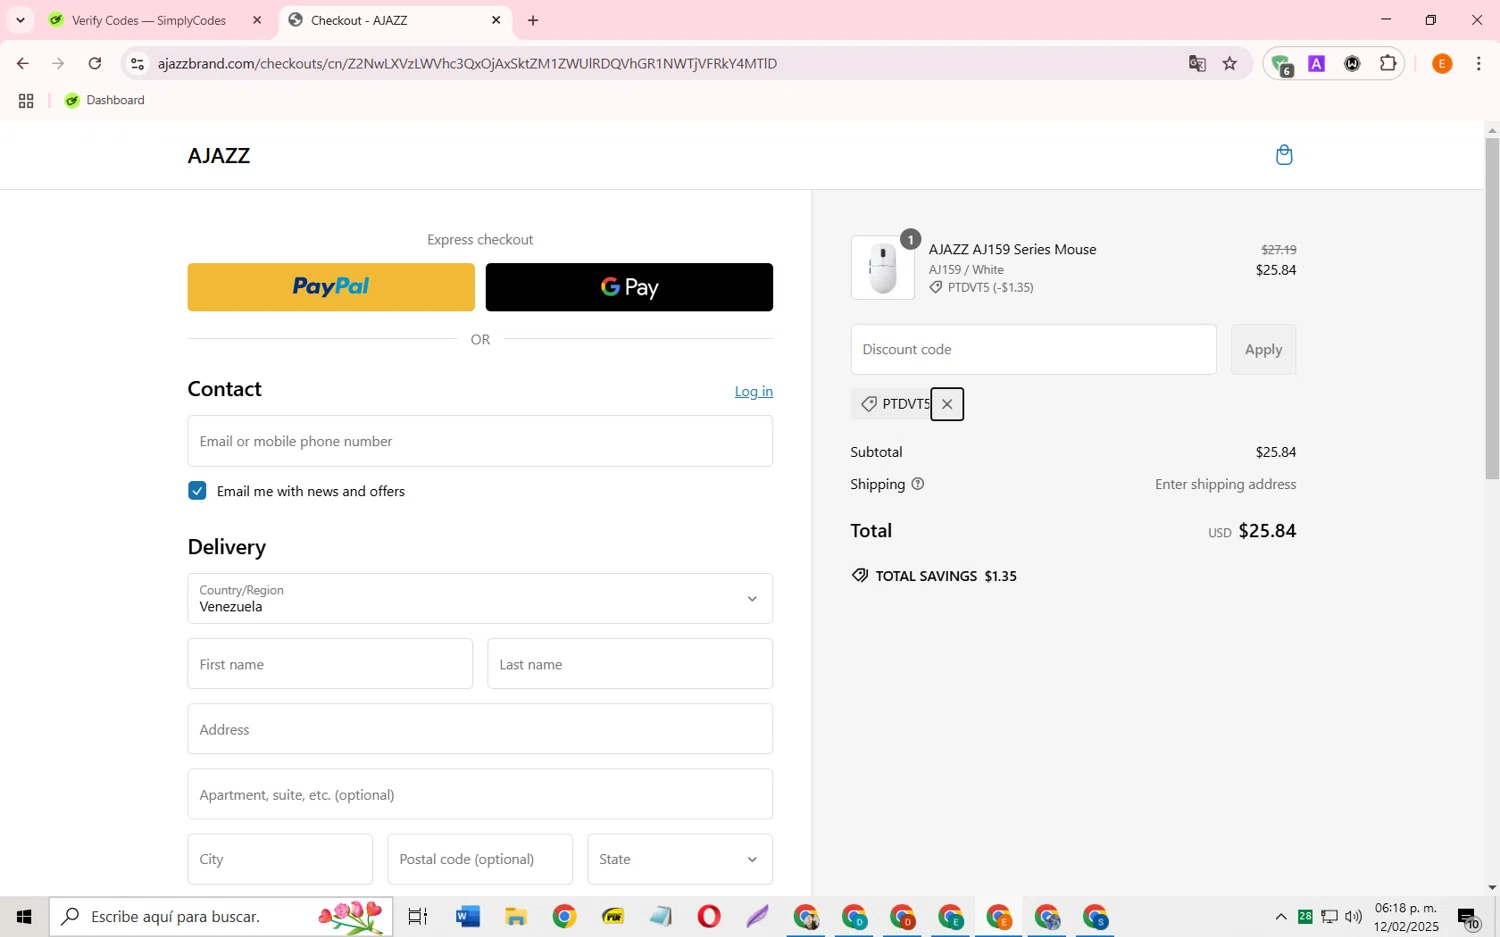This screenshot has height=937, width=1500.
Task: Open the orange E profile avatar
Action: point(1441,63)
